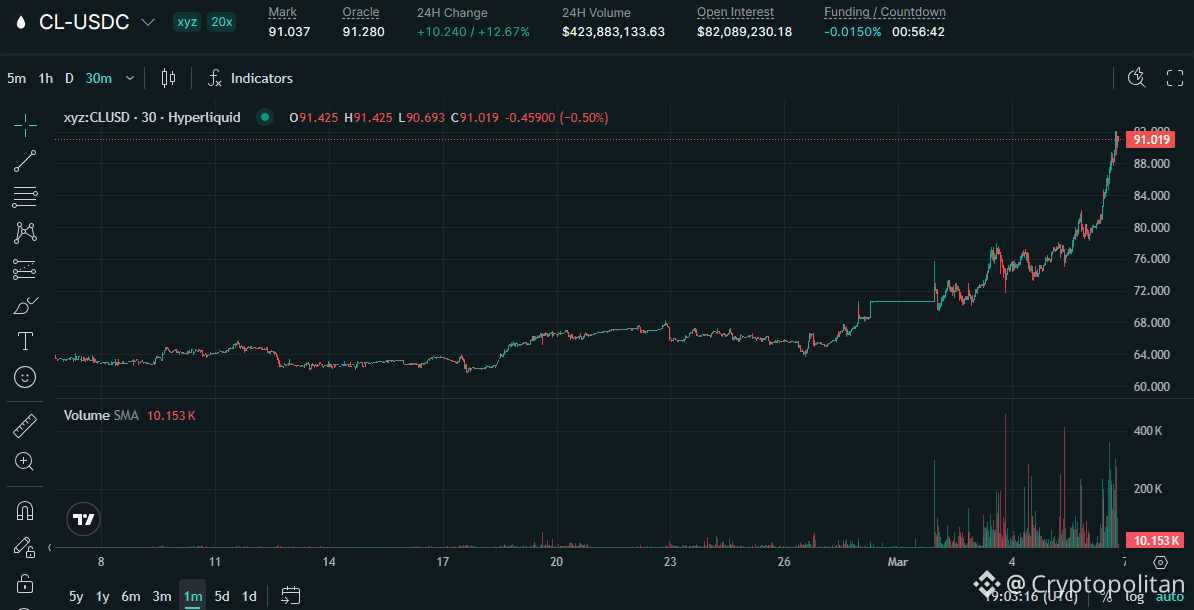Expand the timeframe chevron next to 30m

point(131,77)
